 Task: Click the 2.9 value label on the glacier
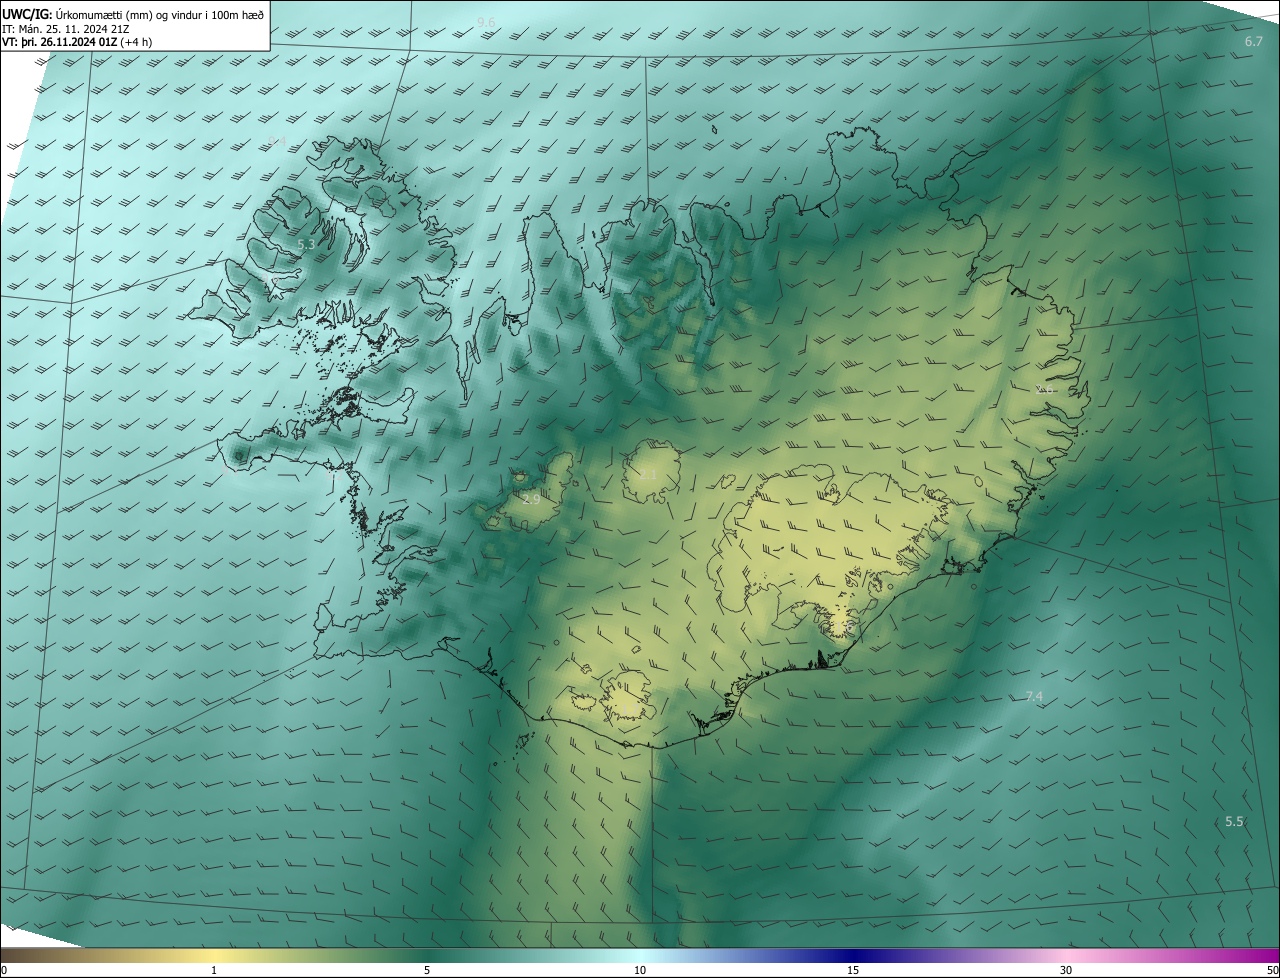[x=531, y=498]
